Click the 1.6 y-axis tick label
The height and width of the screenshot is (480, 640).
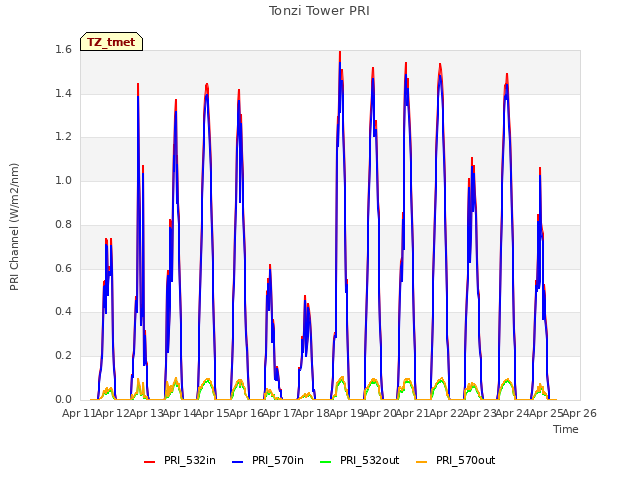63,50
